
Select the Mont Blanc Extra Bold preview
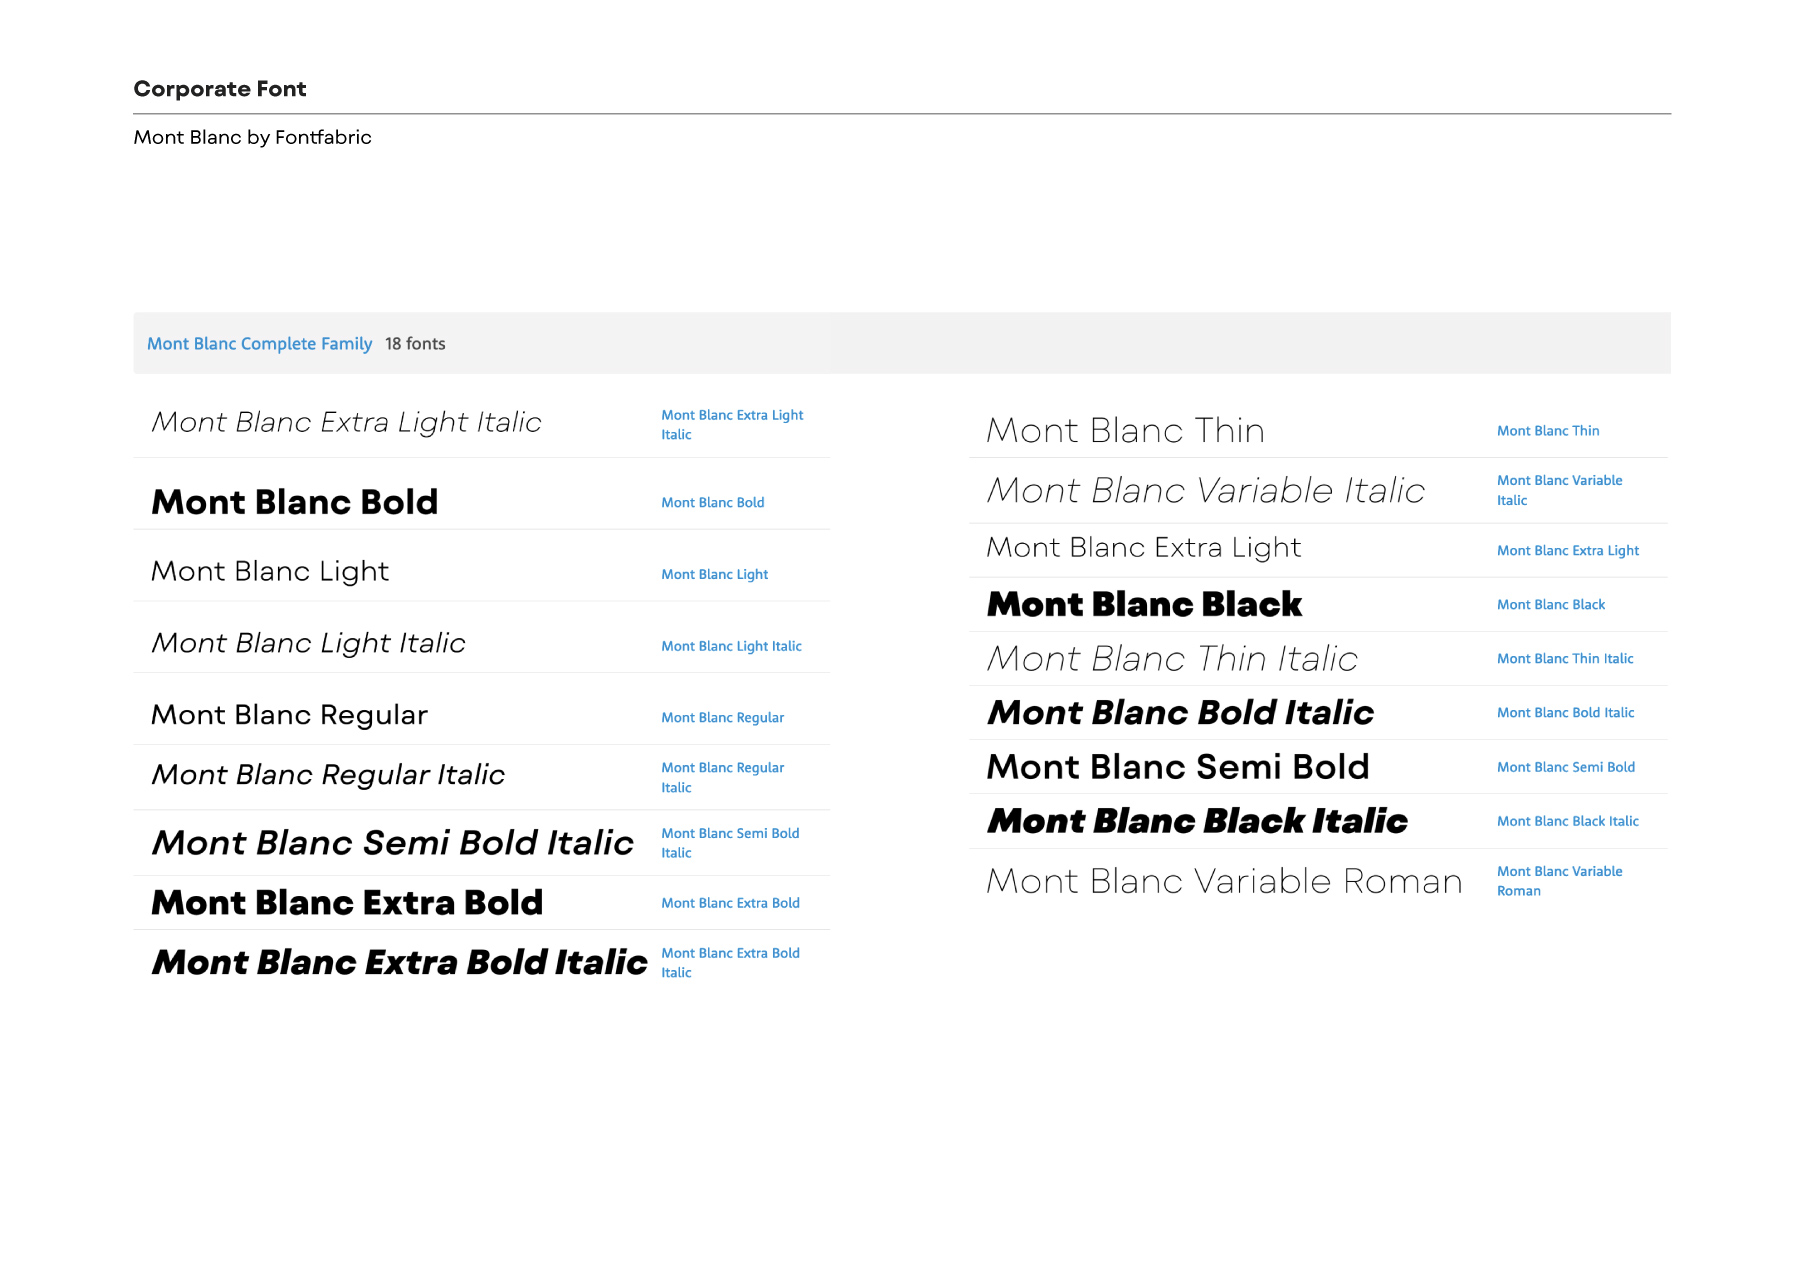(x=347, y=903)
